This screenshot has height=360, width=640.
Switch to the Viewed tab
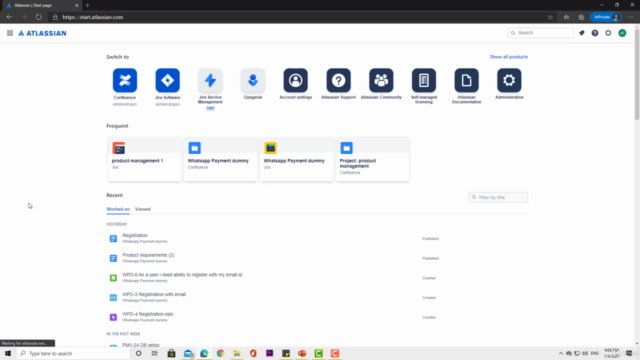(143, 209)
